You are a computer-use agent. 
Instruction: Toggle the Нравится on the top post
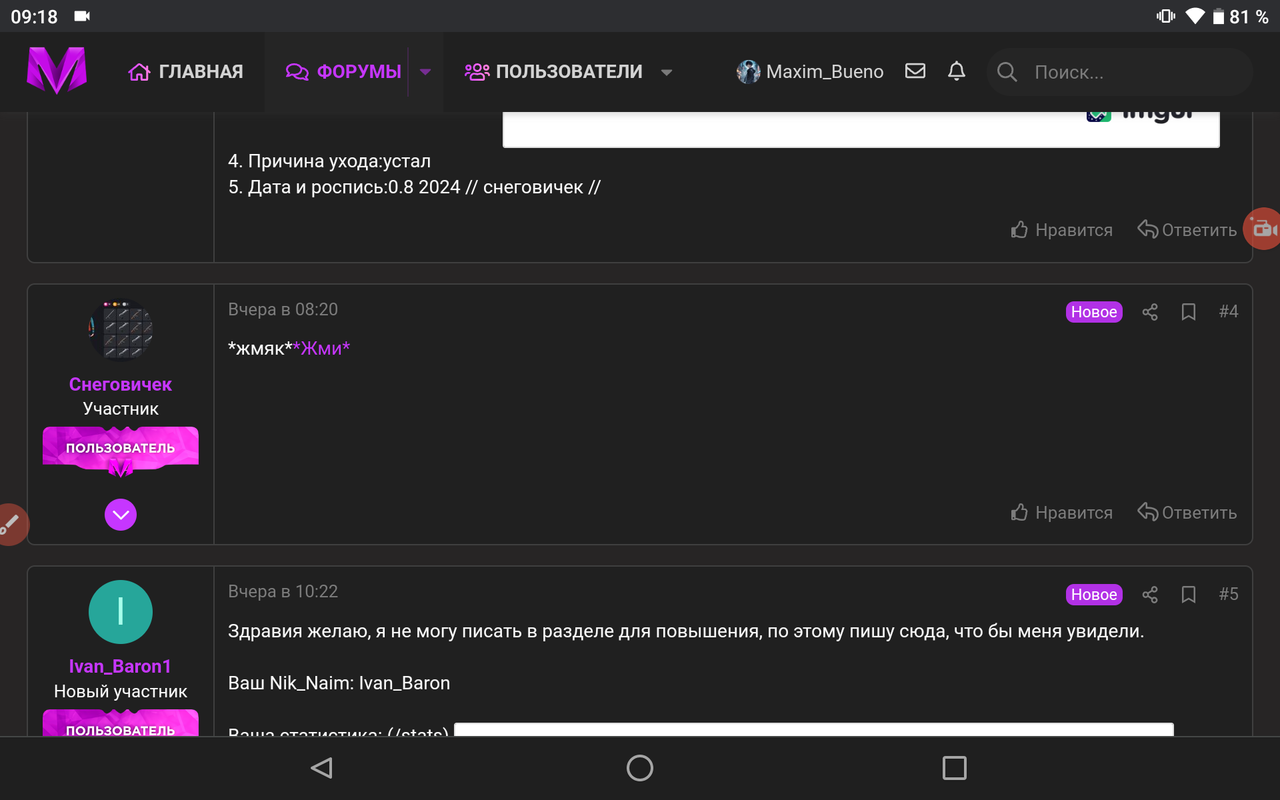pos(1061,229)
